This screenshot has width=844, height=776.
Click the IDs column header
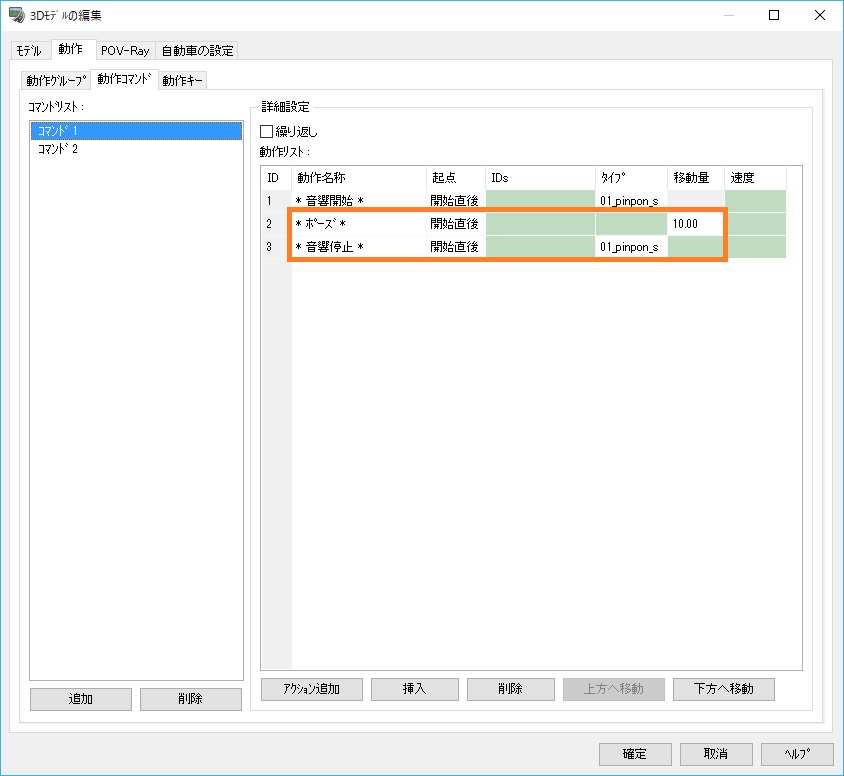(x=540, y=178)
